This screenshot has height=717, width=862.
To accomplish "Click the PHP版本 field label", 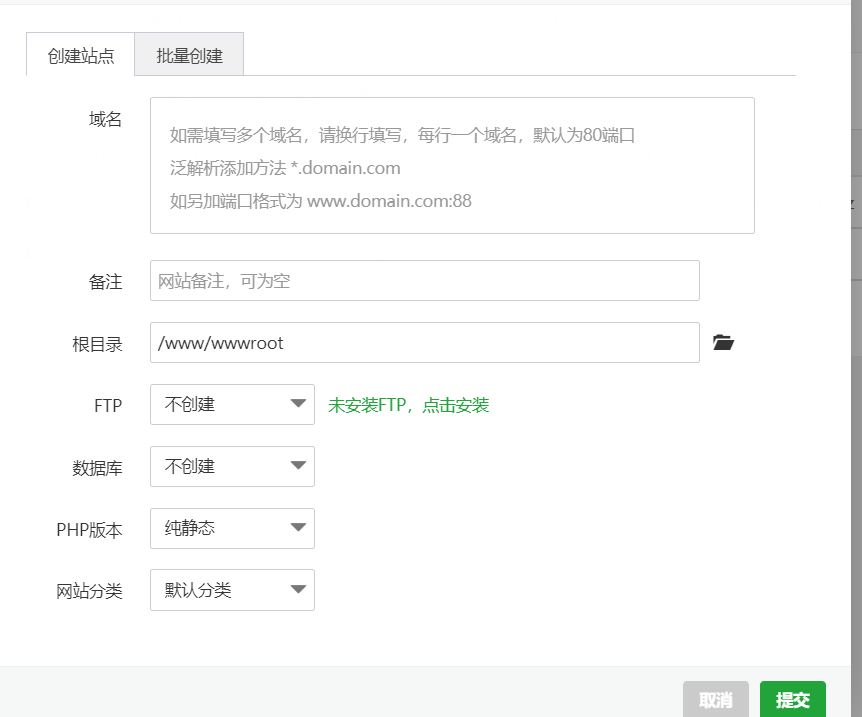I will pyautogui.click(x=89, y=530).
